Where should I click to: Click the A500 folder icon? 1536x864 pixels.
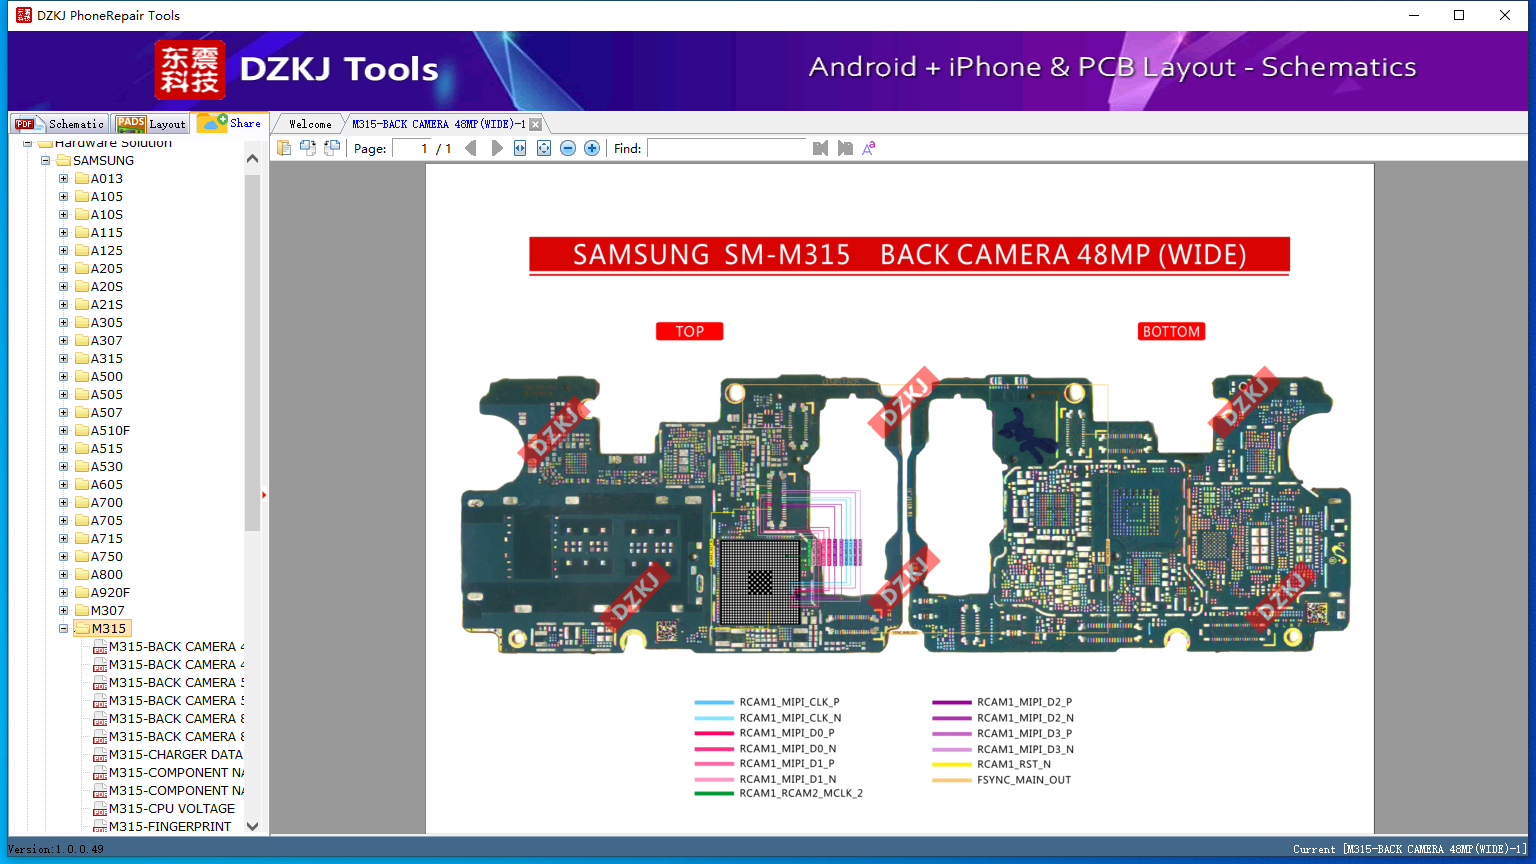coord(82,376)
